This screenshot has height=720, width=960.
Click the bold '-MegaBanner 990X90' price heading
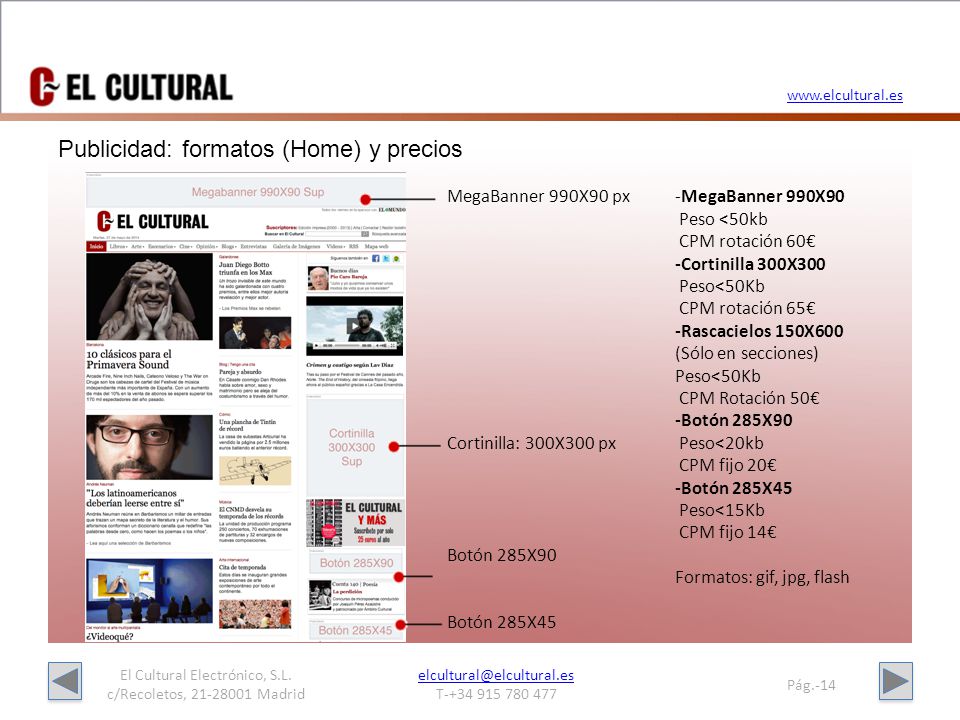click(760, 196)
